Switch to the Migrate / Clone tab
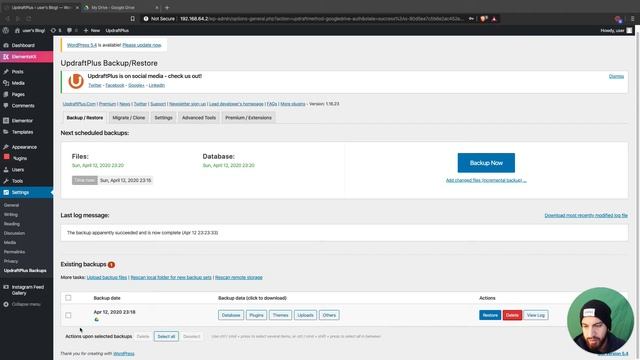The image size is (640, 360). click(129, 118)
